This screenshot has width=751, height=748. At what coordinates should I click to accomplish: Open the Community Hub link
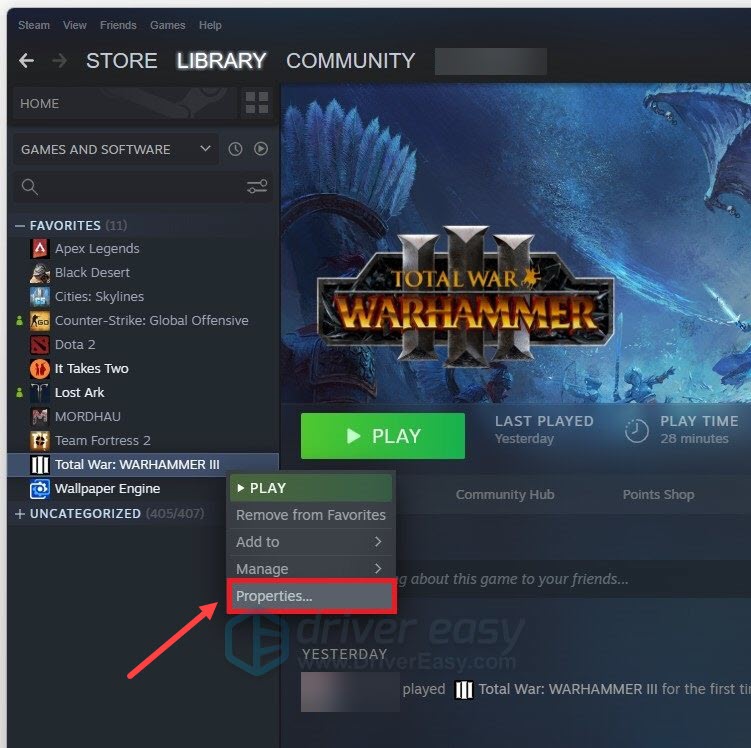[x=505, y=495]
